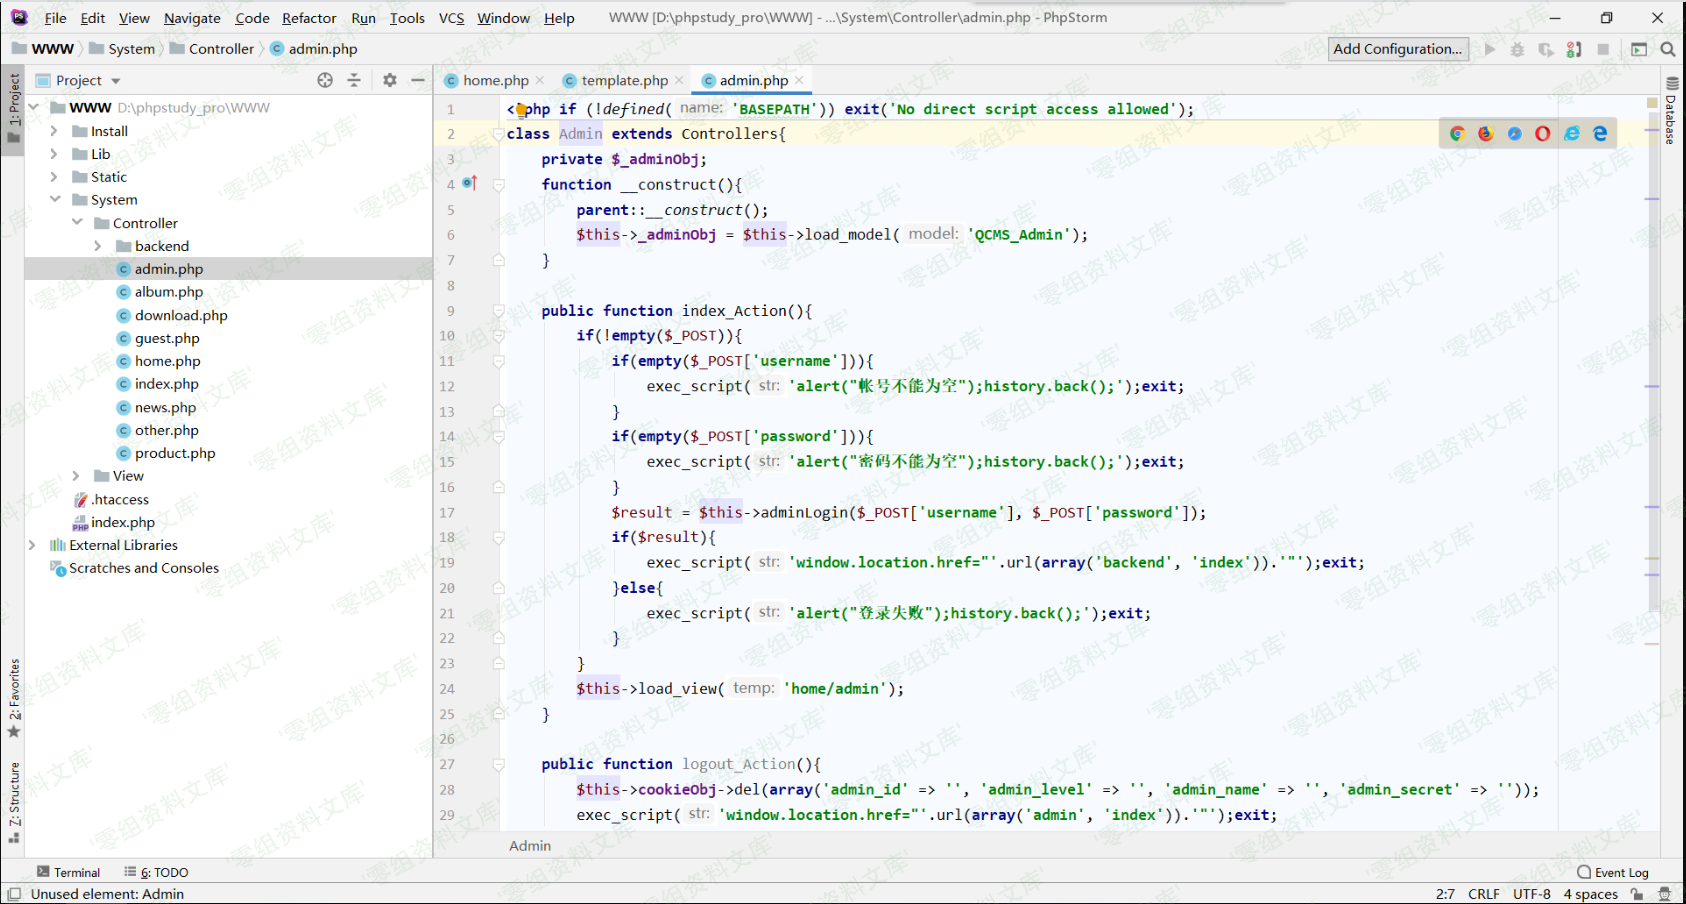The height and width of the screenshot is (904, 1686).
Task: Click Collapse All icon in Project panel
Action: (x=353, y=80)
